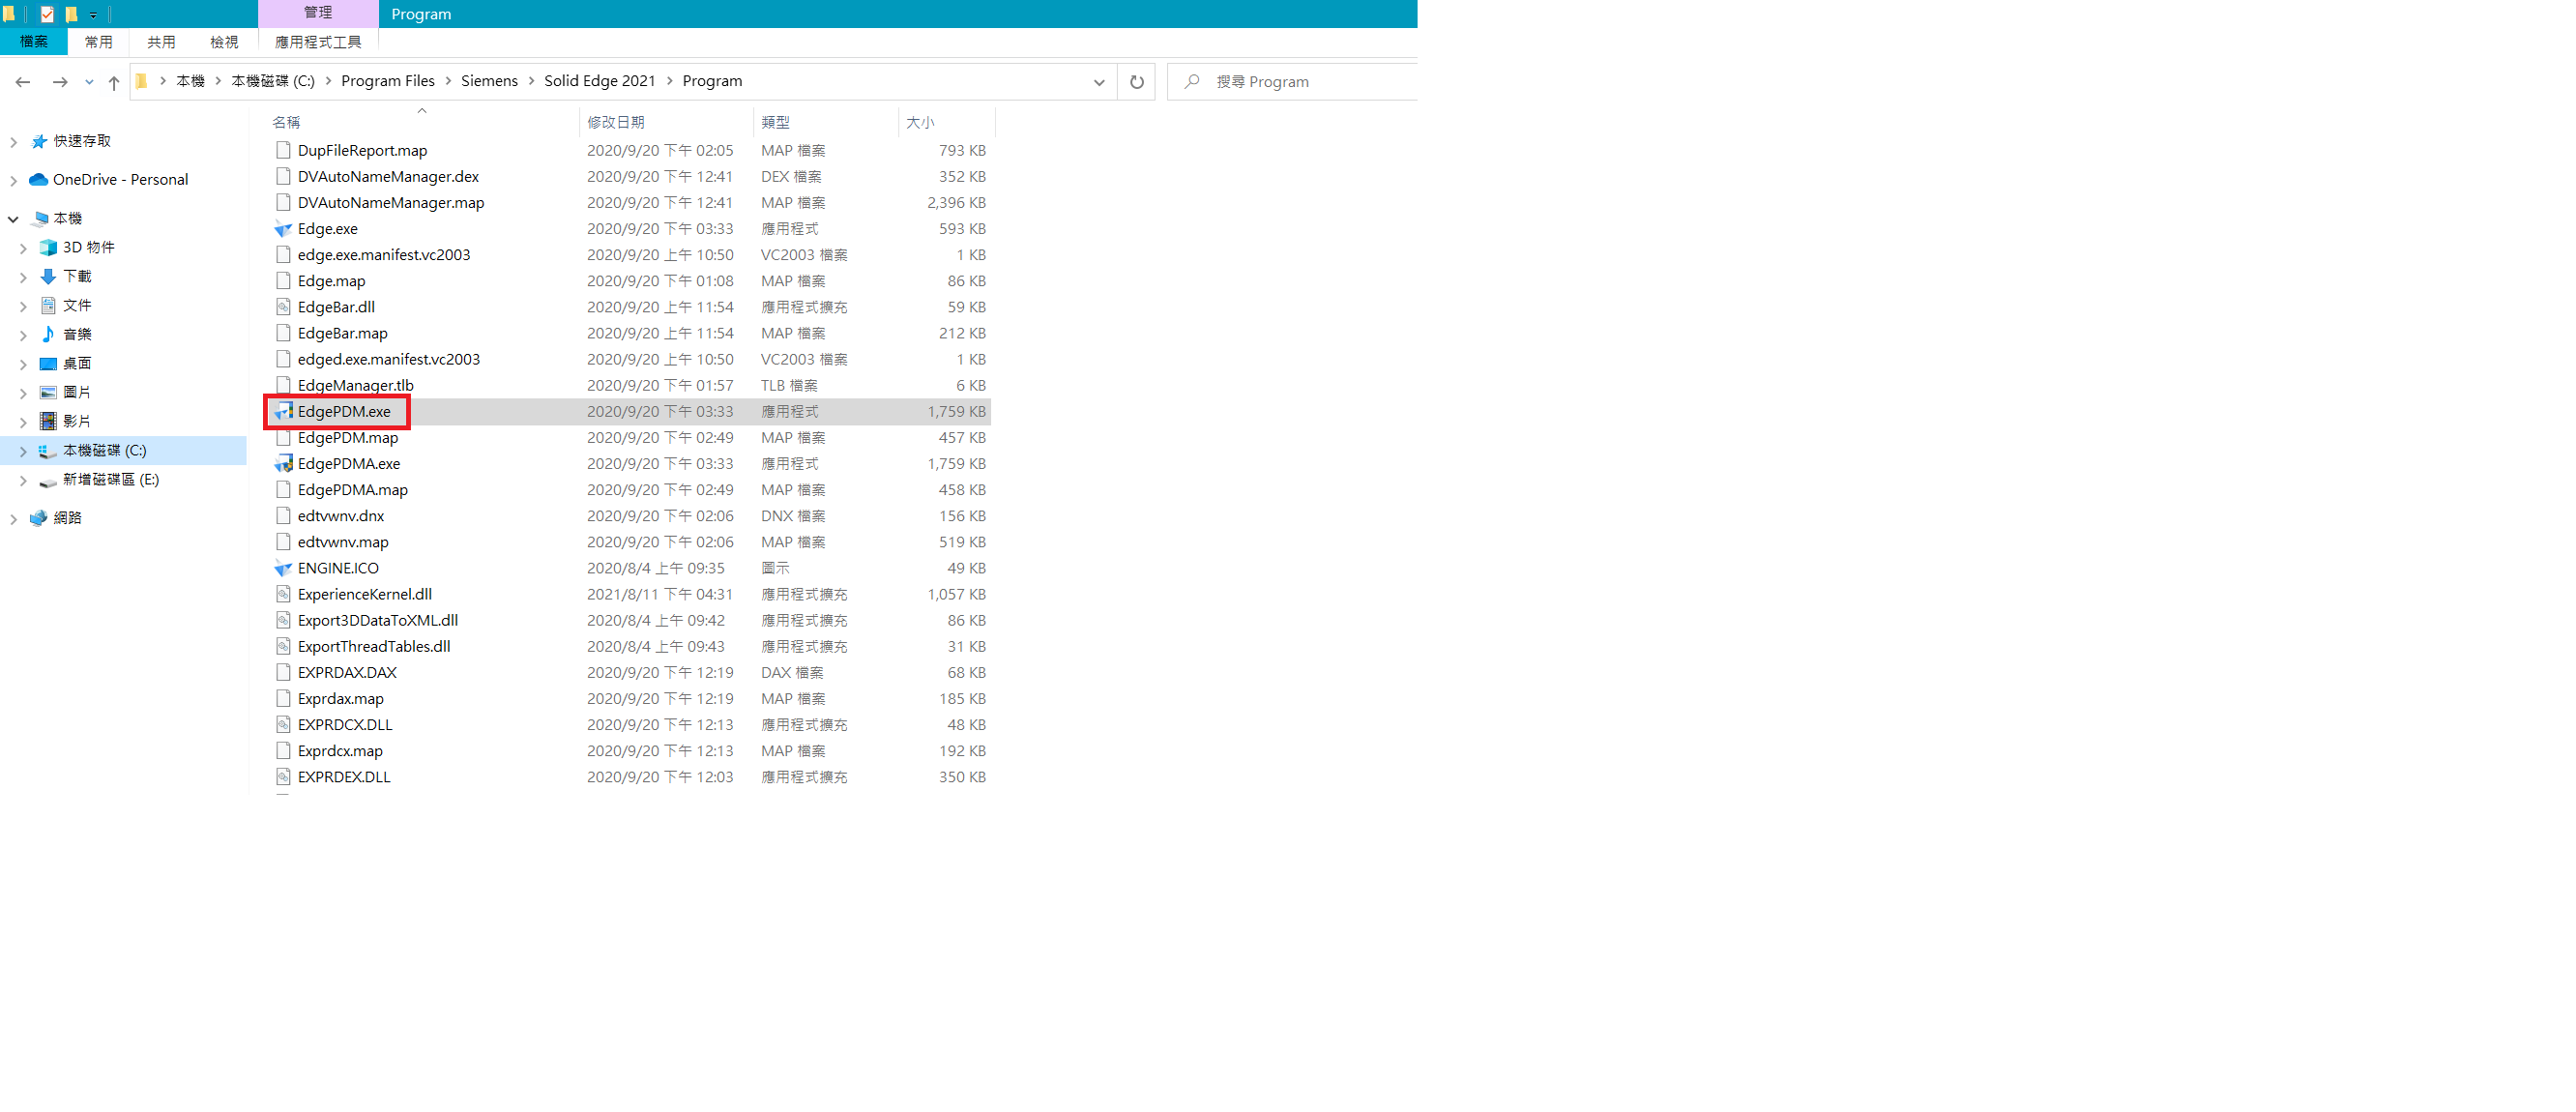Open 快速存取 in navigation pane
The width and height of the screenshot is (2576, 1112).
click(82, 141)
